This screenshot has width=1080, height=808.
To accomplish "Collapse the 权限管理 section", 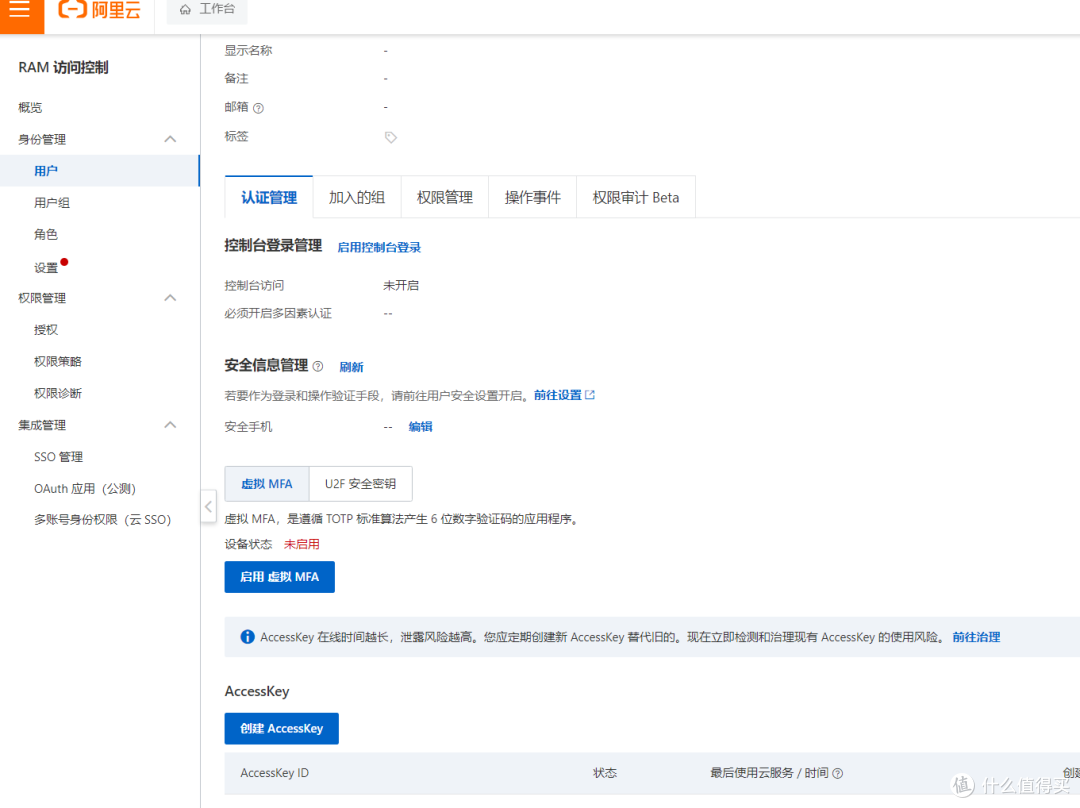I will [170, 298].
